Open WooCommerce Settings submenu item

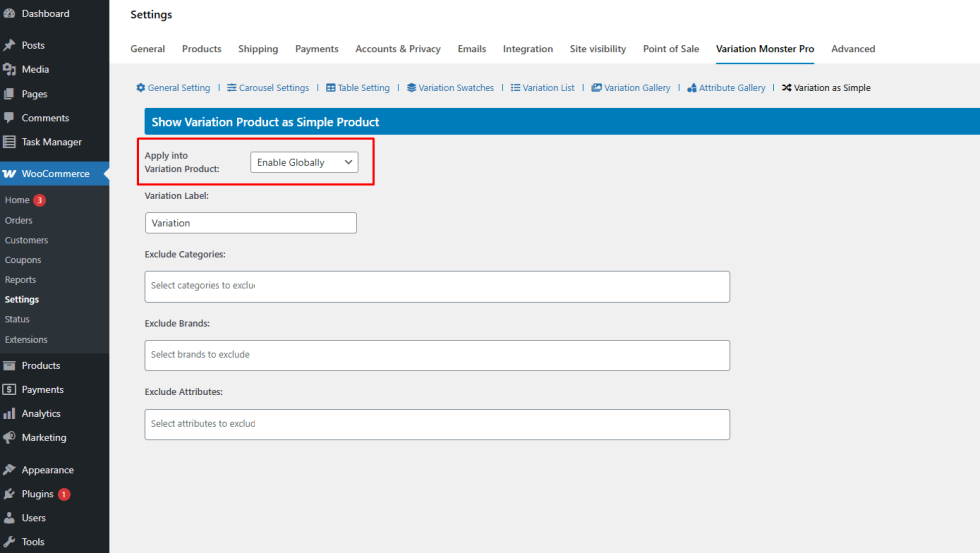pos(22,299)
